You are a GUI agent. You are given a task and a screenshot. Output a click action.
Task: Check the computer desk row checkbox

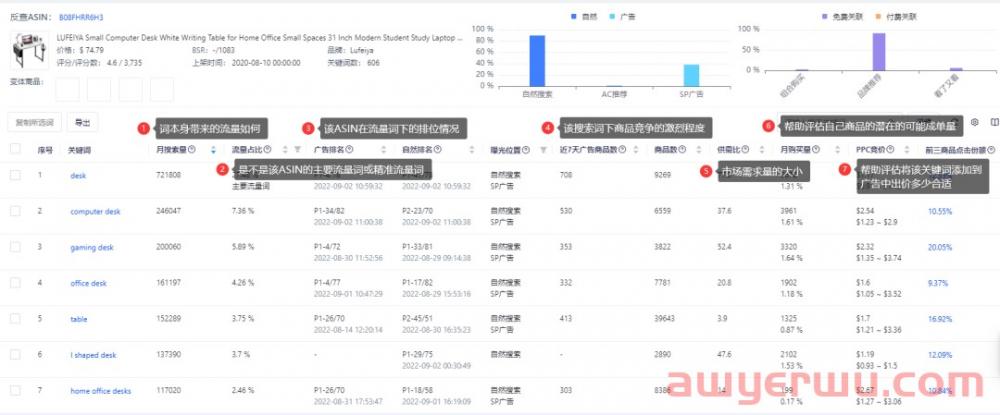point(15,211)
